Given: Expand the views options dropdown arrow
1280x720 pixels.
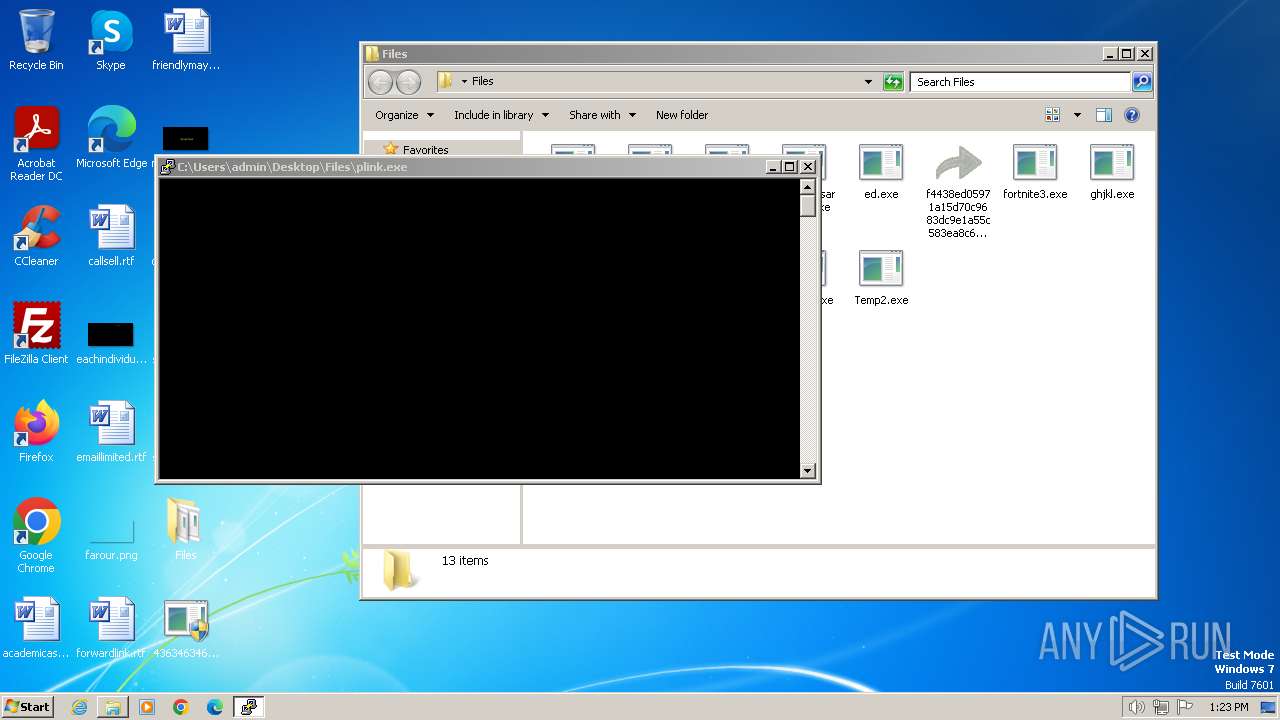Looking at the screenshot, I should [x=1077, y=115].
